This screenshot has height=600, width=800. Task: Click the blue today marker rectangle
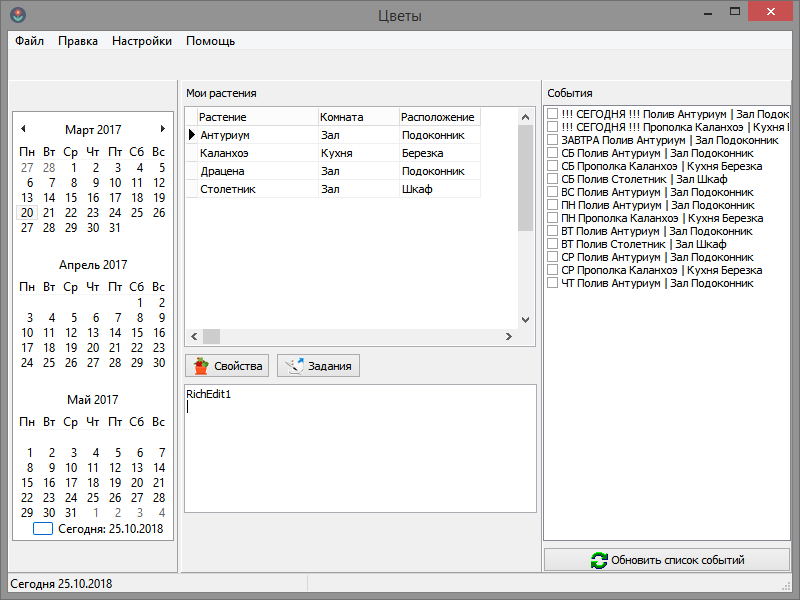(43, 529)
